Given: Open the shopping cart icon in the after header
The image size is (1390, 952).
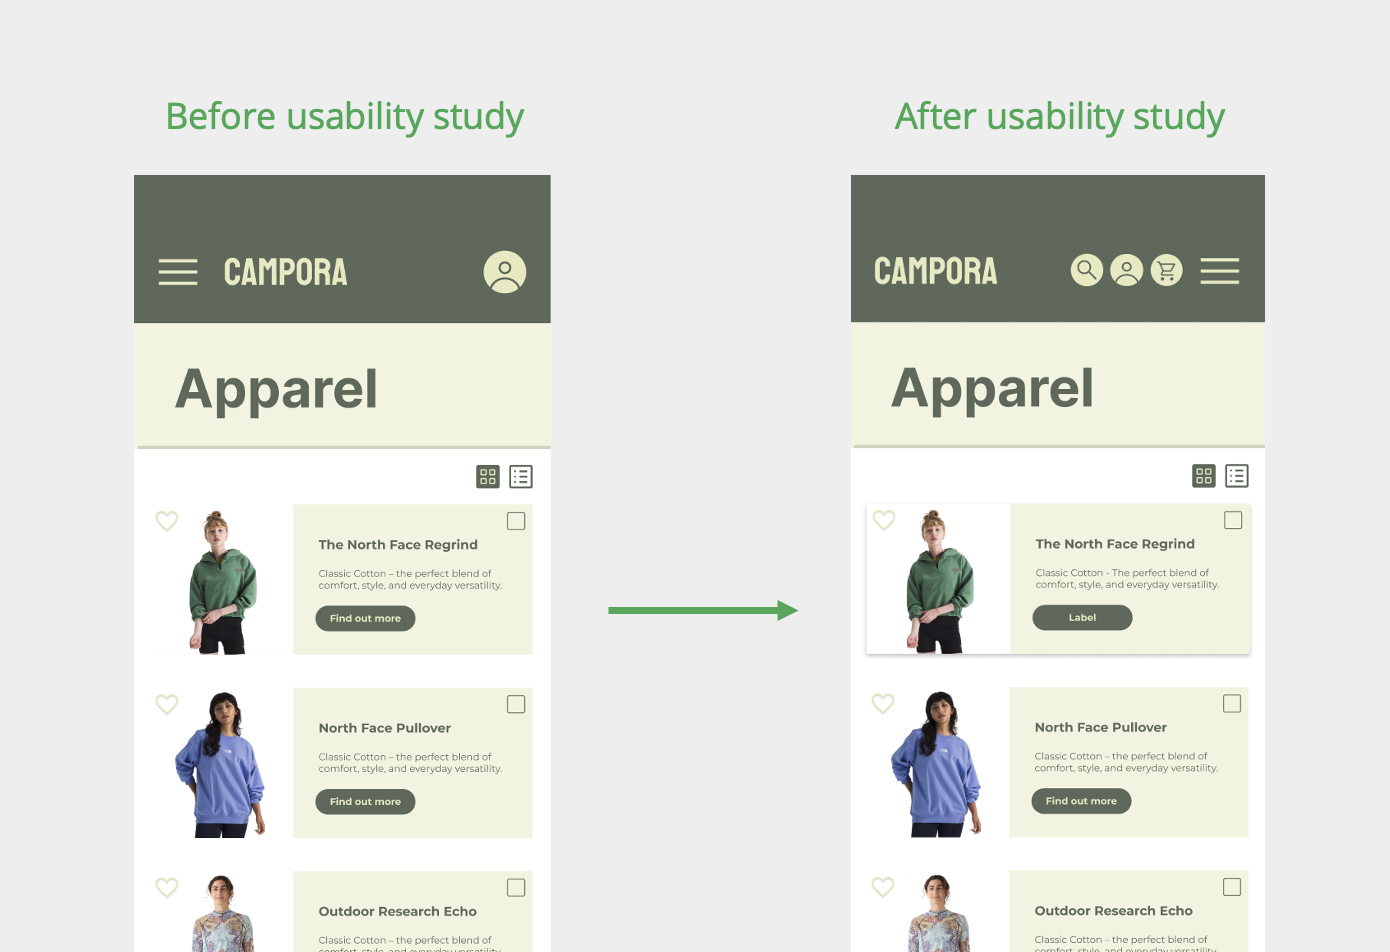Looking at the screenshot, I should (1167, 270).
